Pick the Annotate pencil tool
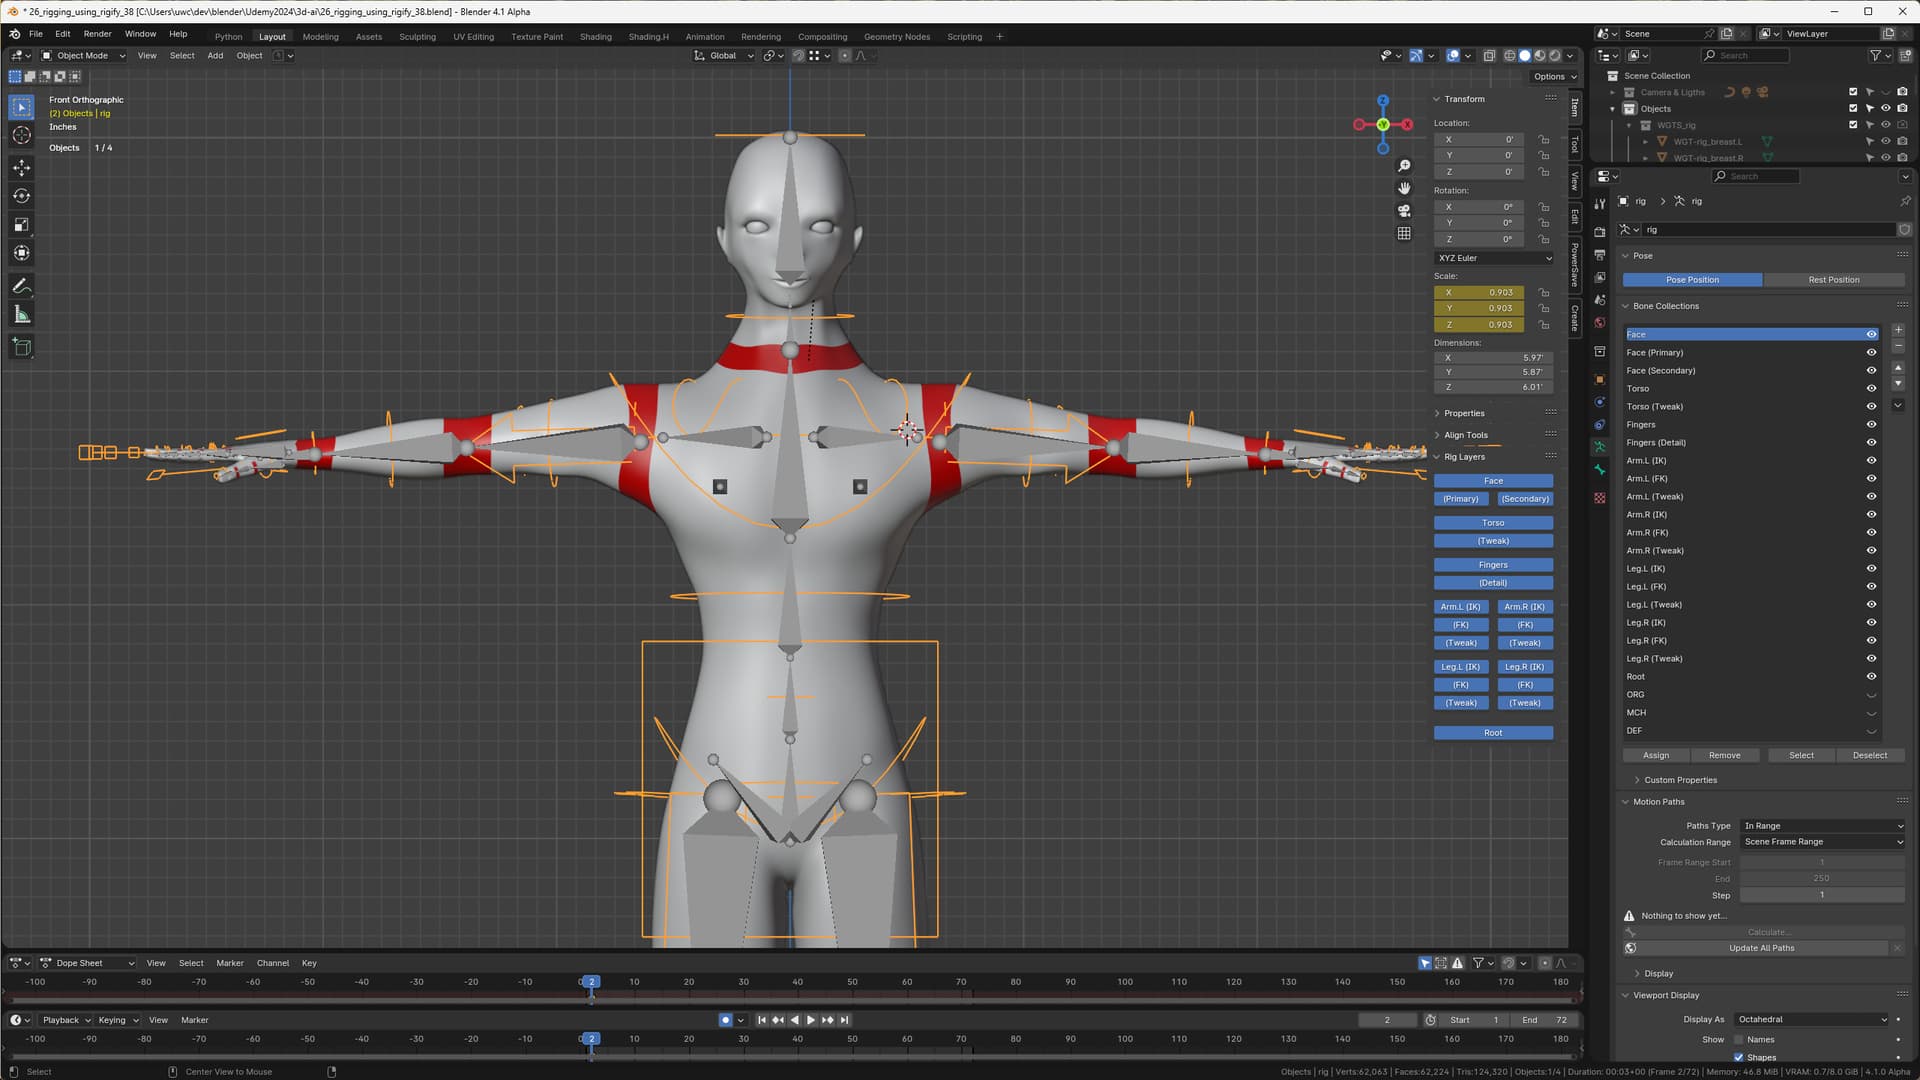 [21, 286]
